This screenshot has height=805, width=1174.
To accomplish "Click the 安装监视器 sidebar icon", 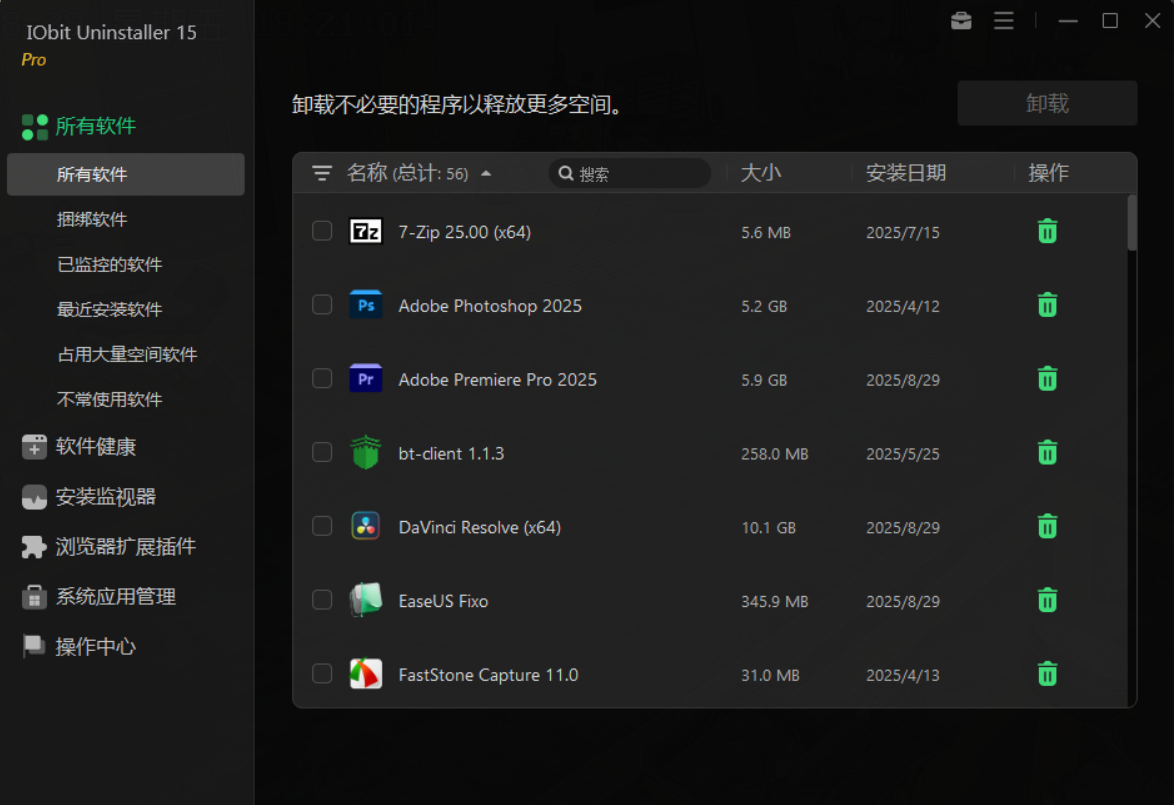I will point(34,496).
